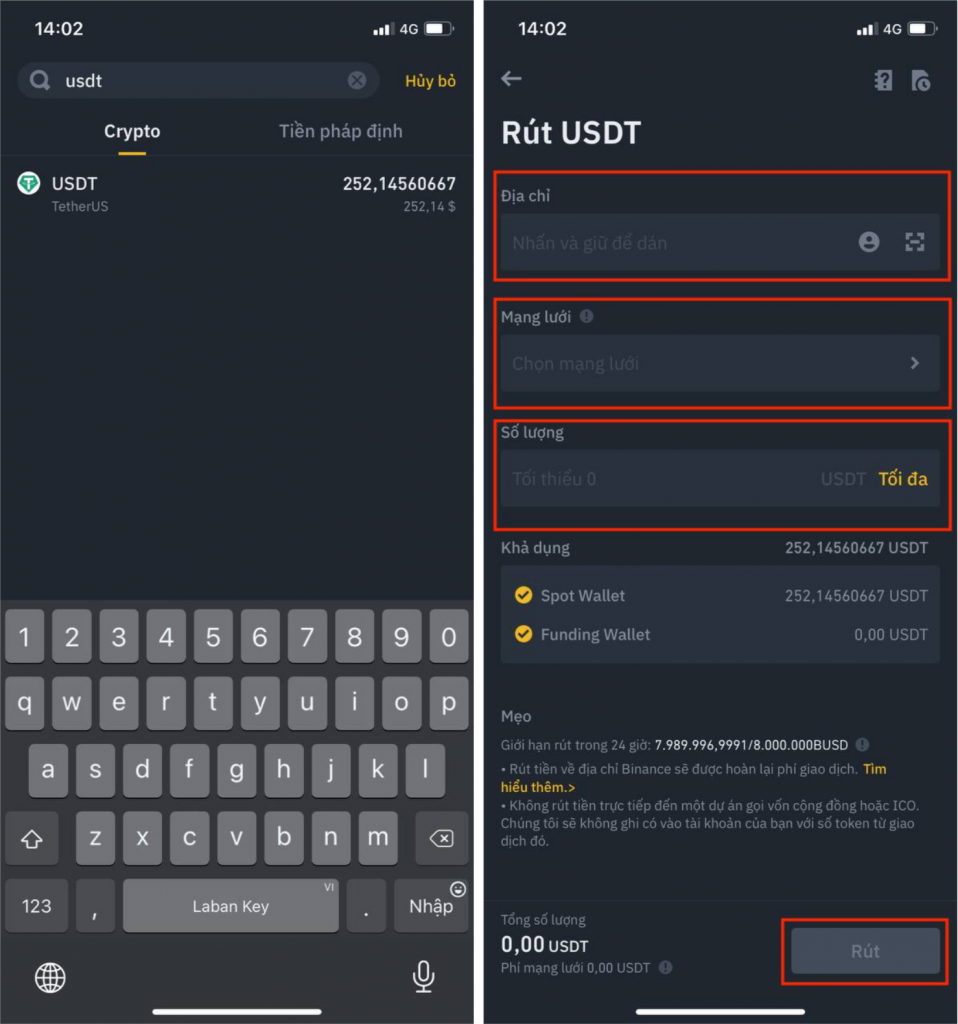Image resolution: width=958 pixels, height=1024 pixels.
Task: Select the Crypto tab
Action: (132, 131)
